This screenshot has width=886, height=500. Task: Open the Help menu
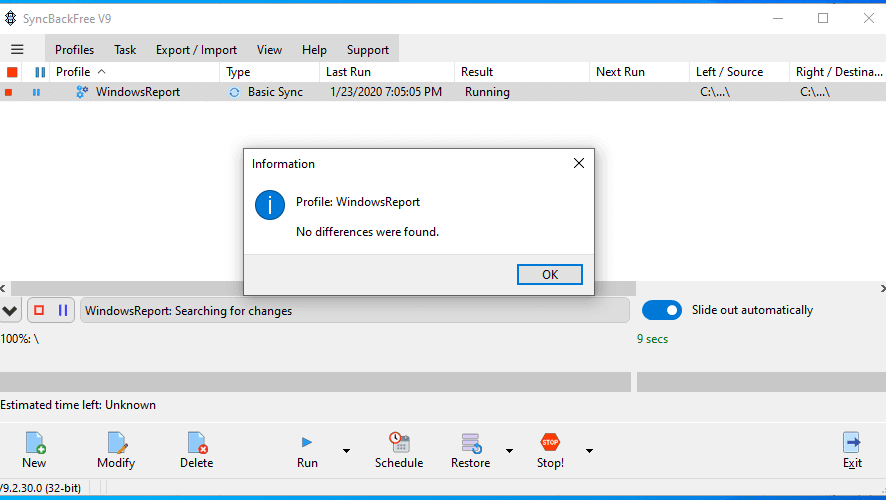pos(314,50)
